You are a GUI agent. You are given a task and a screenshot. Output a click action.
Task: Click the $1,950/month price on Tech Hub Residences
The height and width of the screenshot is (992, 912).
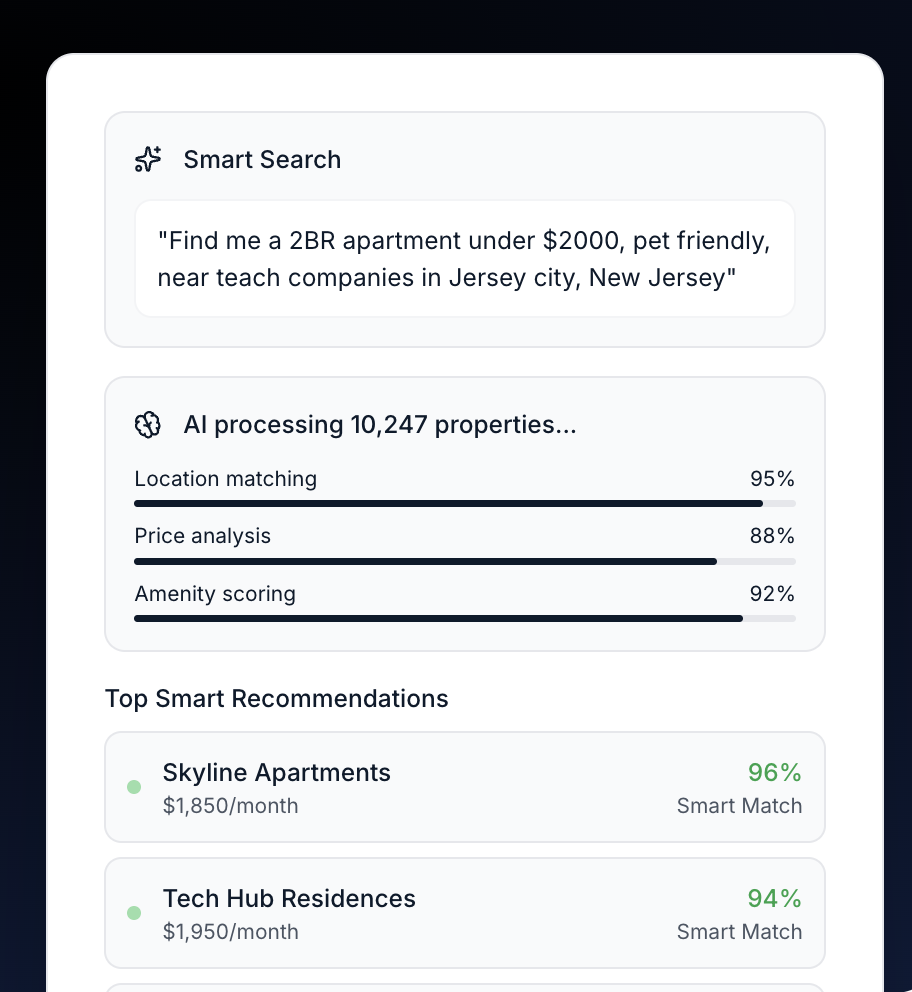pos(230,932)
